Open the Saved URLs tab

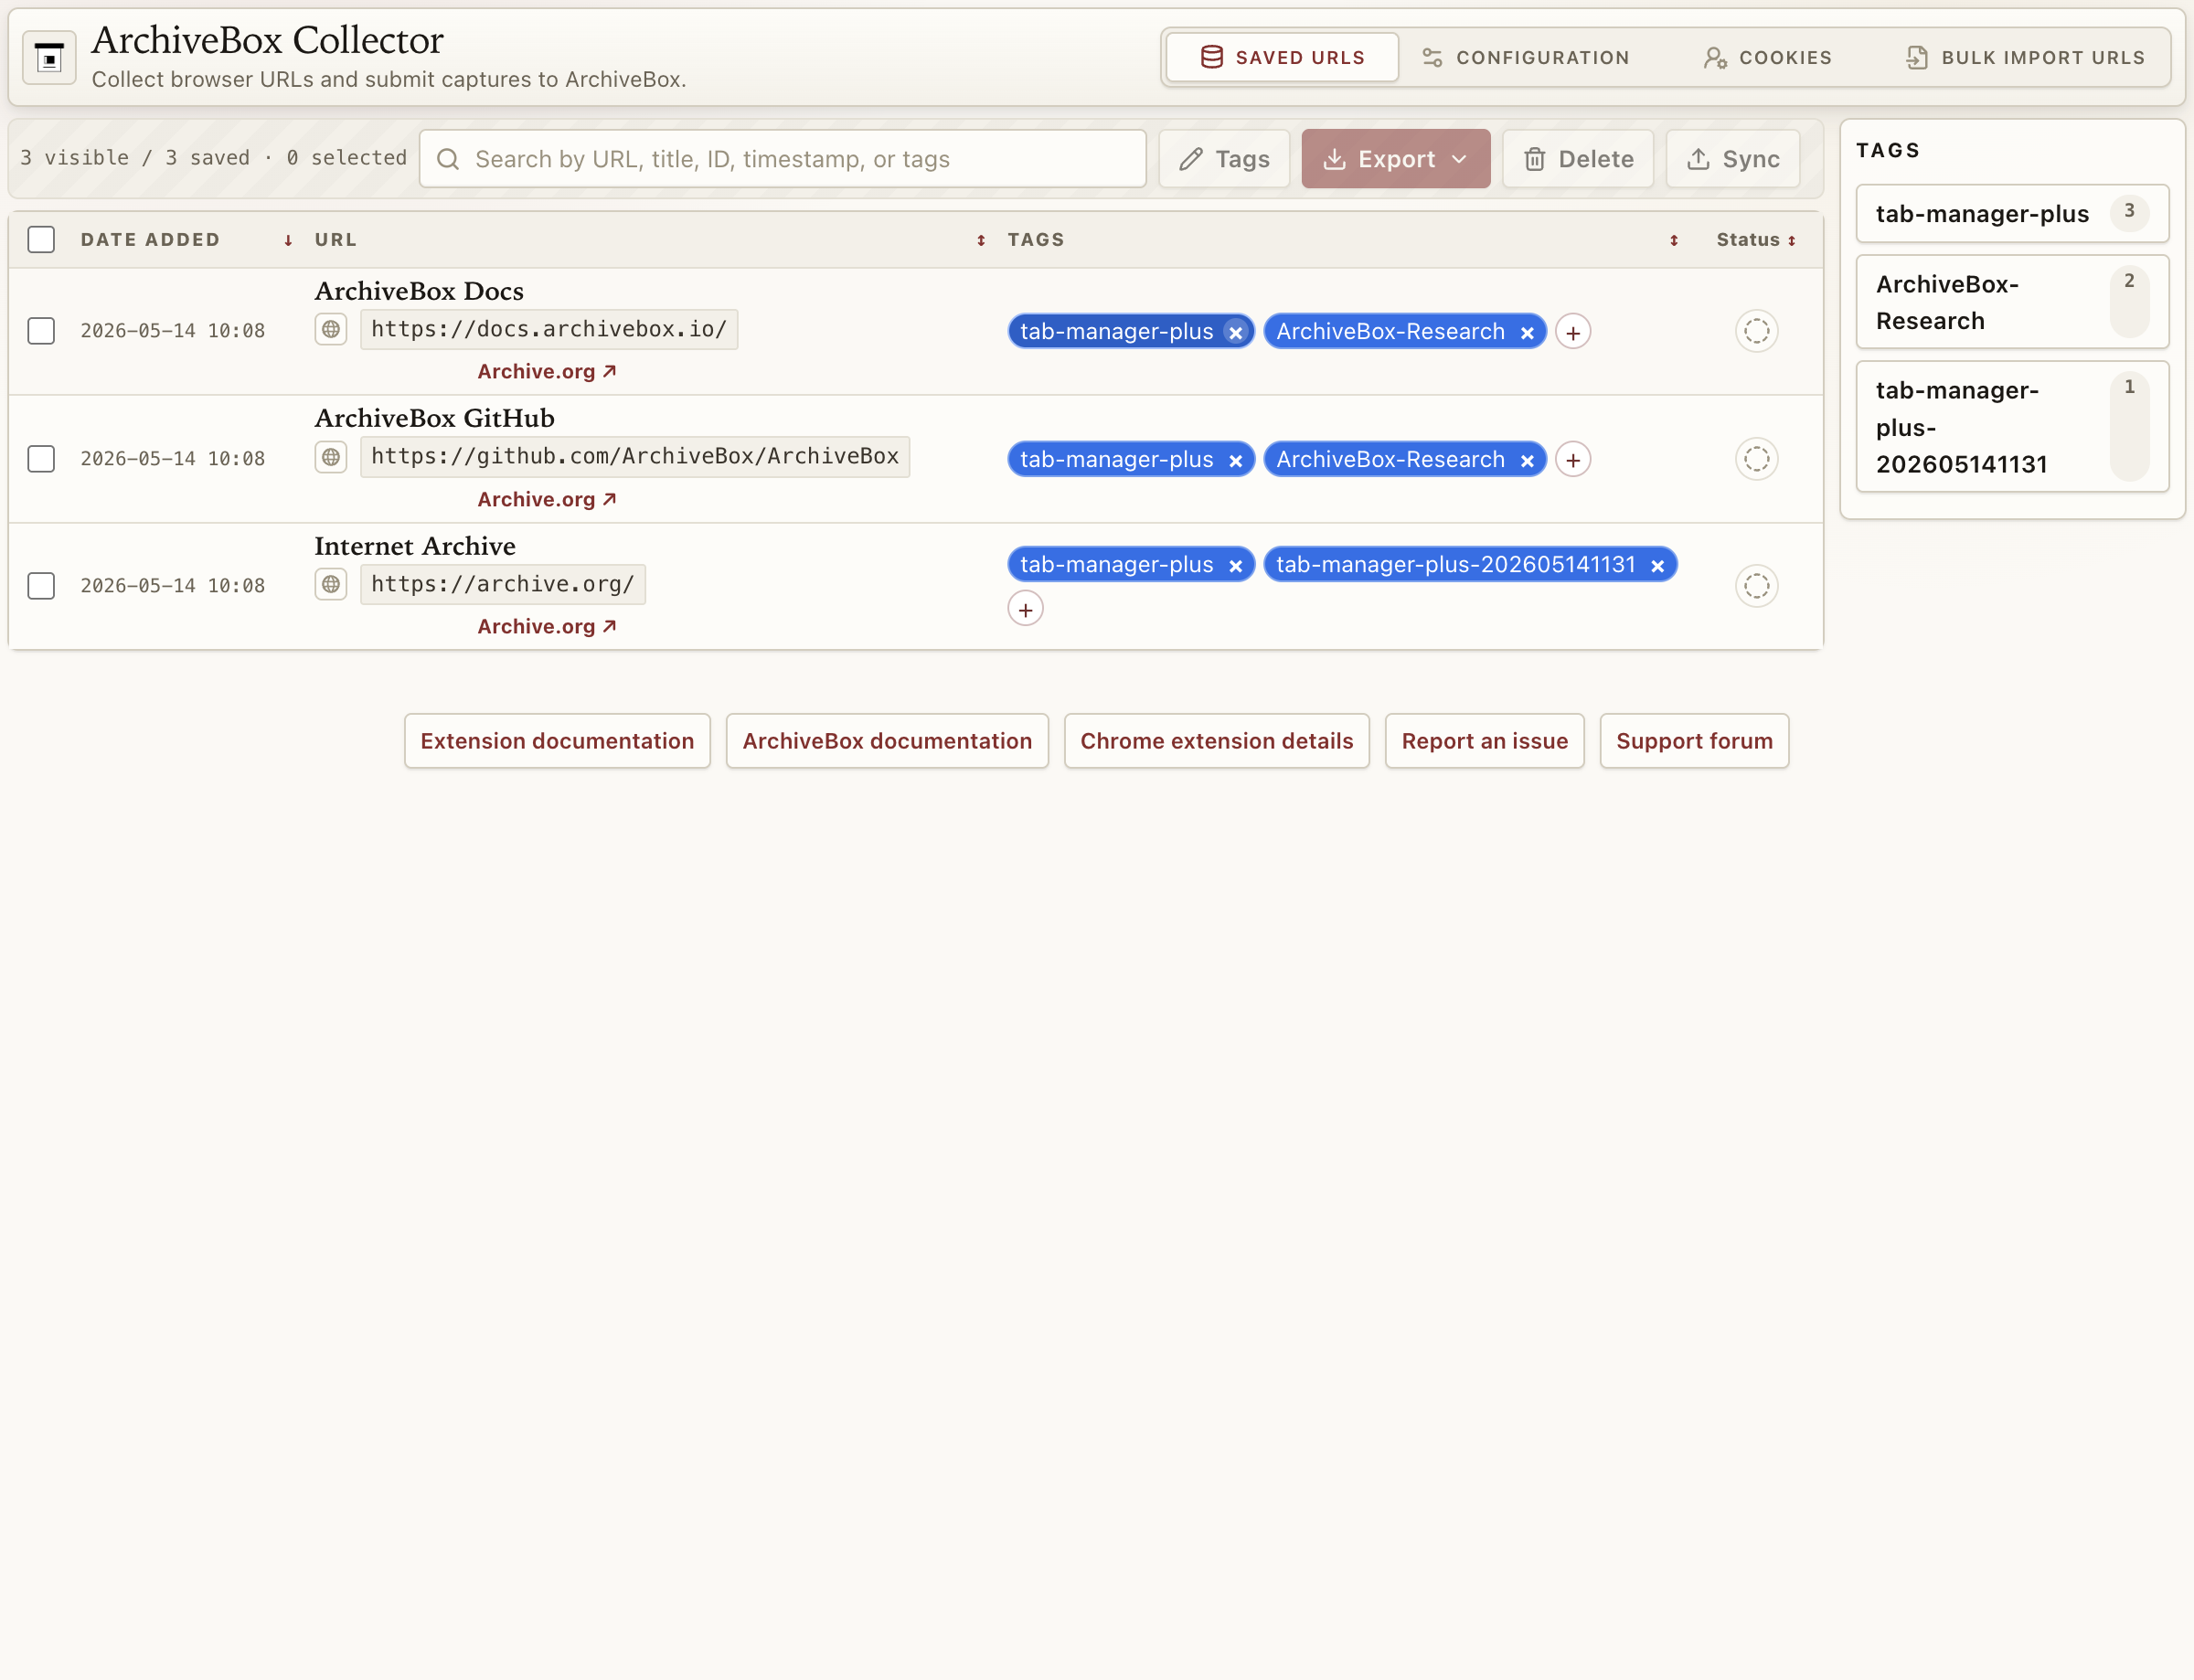pos(1282,58)
